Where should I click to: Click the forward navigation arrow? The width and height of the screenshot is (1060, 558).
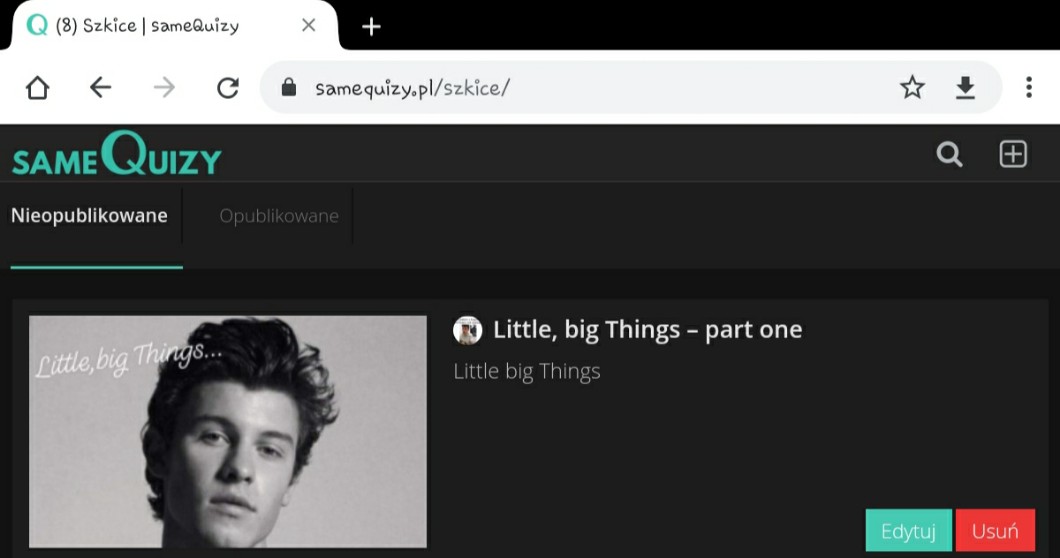[164, 88]
